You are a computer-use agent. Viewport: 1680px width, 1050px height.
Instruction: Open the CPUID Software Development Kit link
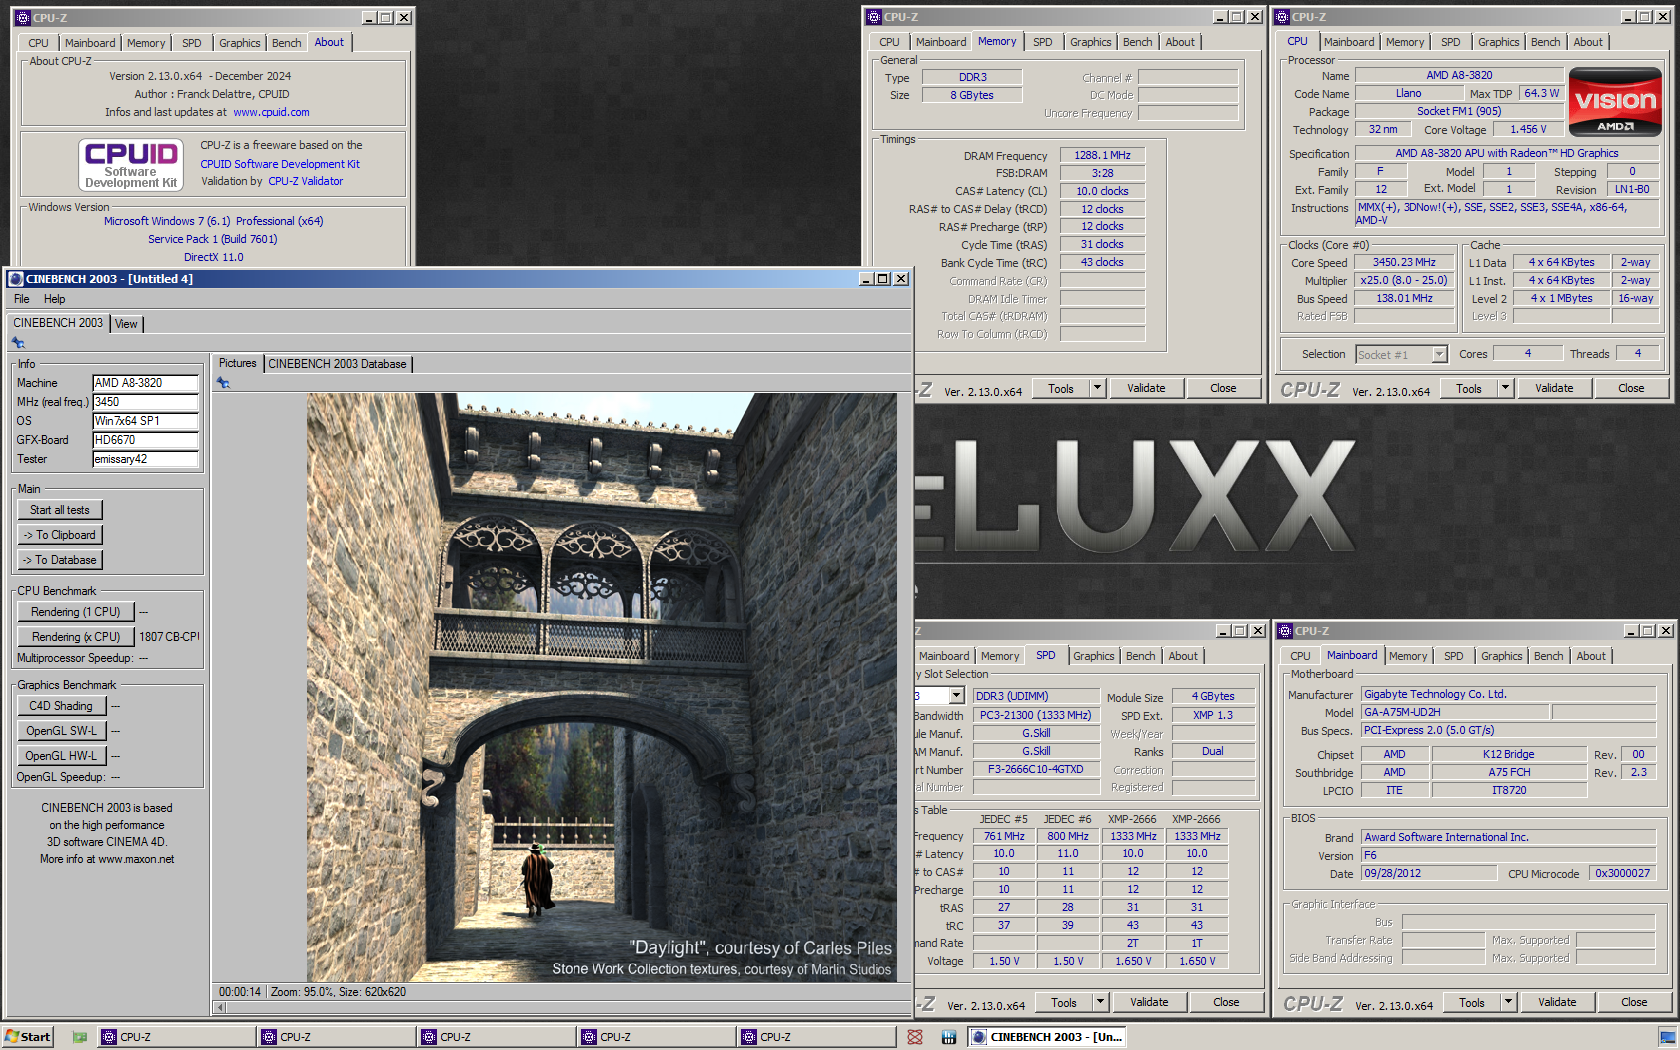point(280,164)
